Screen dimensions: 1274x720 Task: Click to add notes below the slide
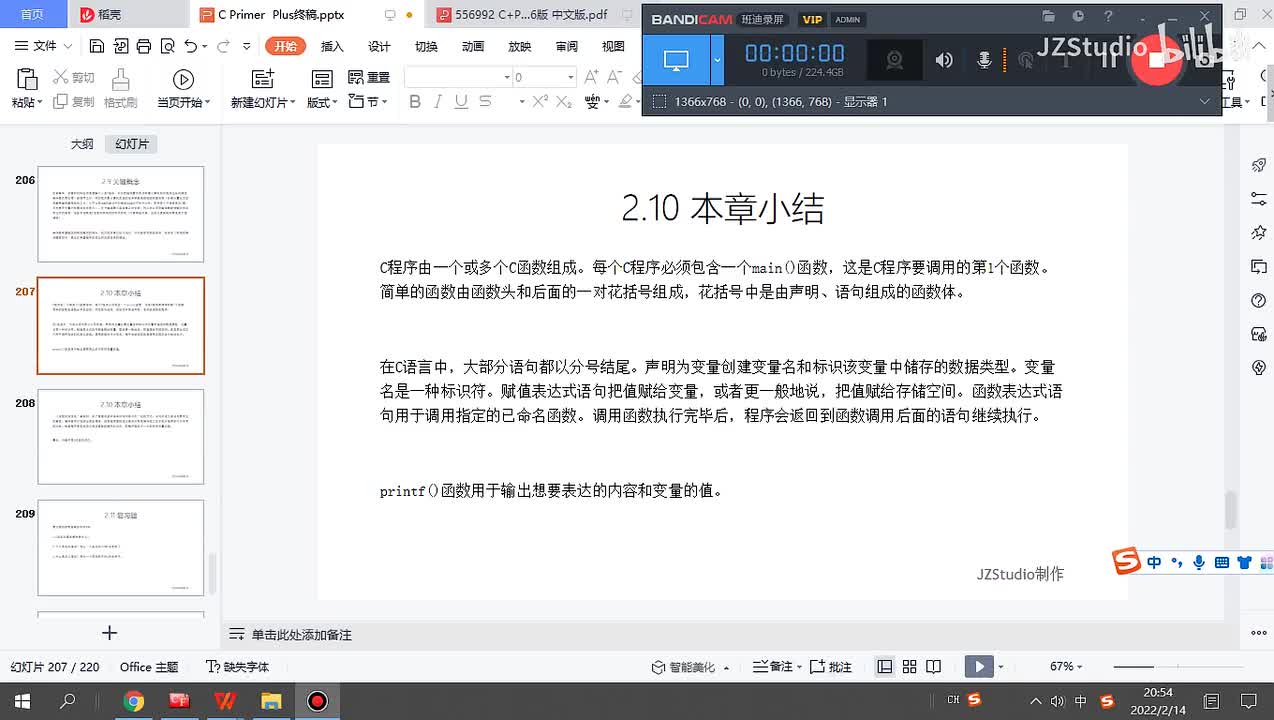(301, 635)
